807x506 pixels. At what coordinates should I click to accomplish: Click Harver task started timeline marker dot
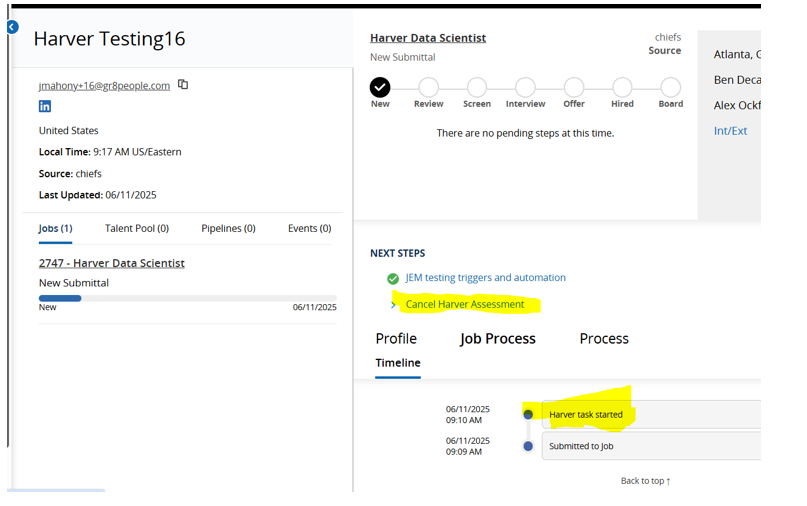tap(528, 414)
